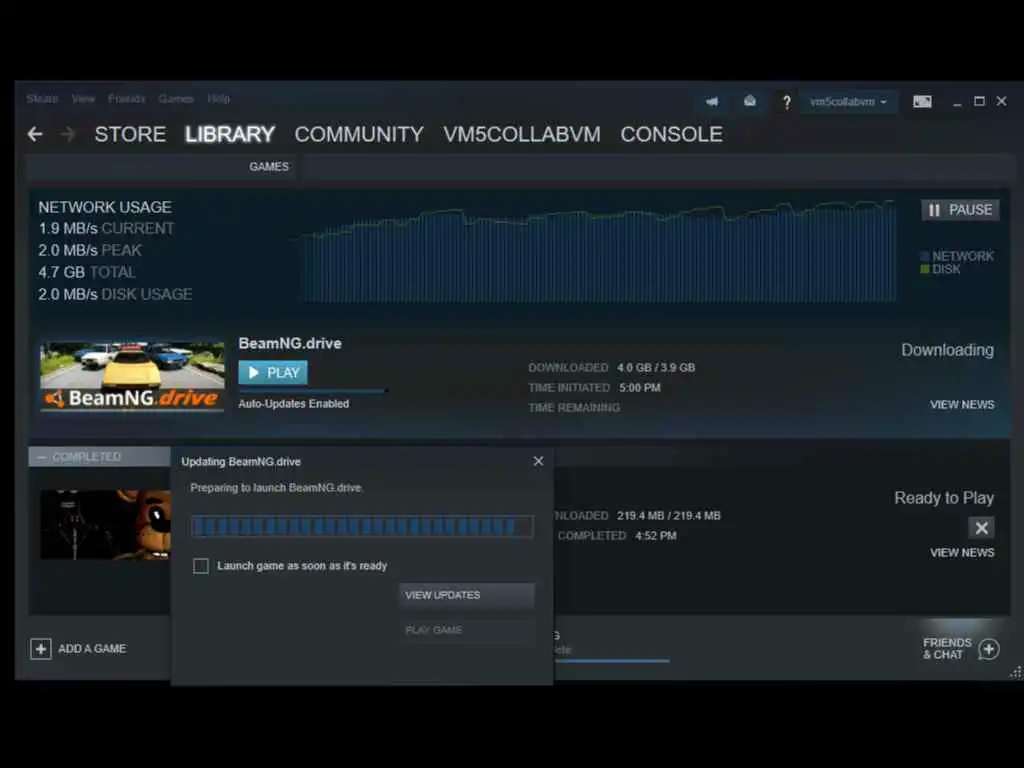Viewport: 1024px width, 768px height.
Task: Open the Five Nights at Freddy's thumbnail
Action: [105, 524]
